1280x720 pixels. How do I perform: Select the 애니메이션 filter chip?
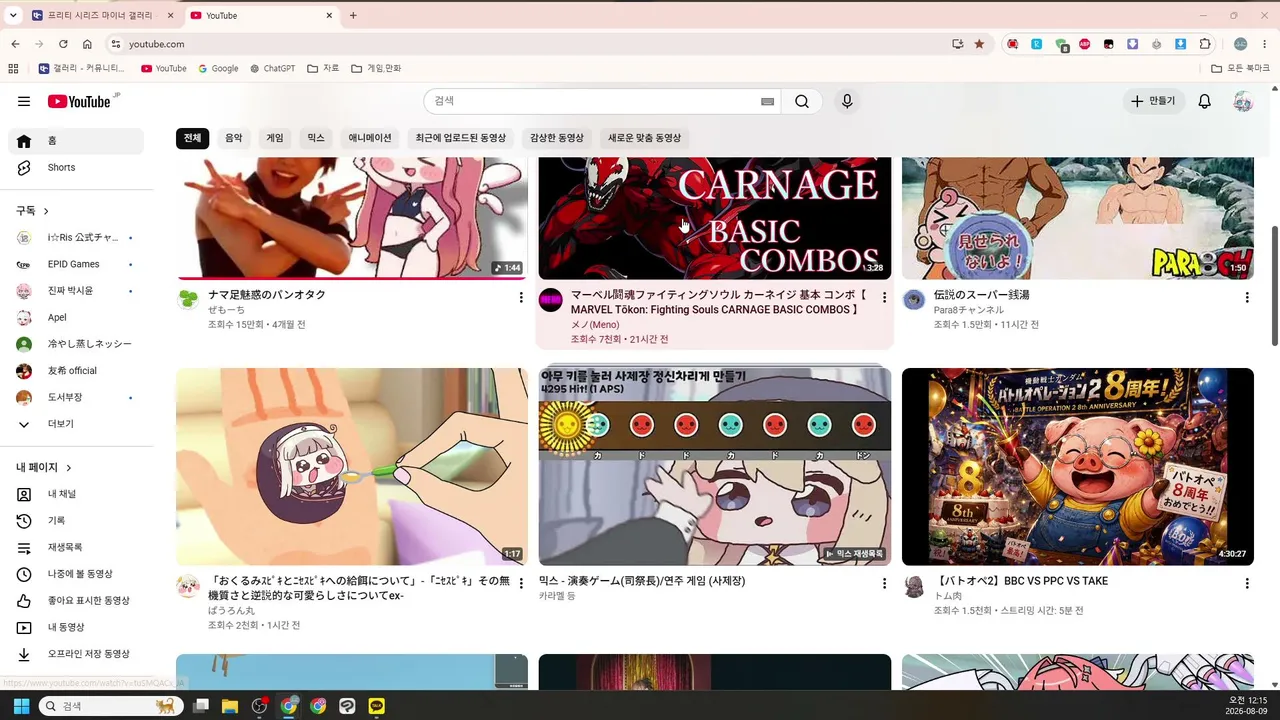click(x=370, y=138)
